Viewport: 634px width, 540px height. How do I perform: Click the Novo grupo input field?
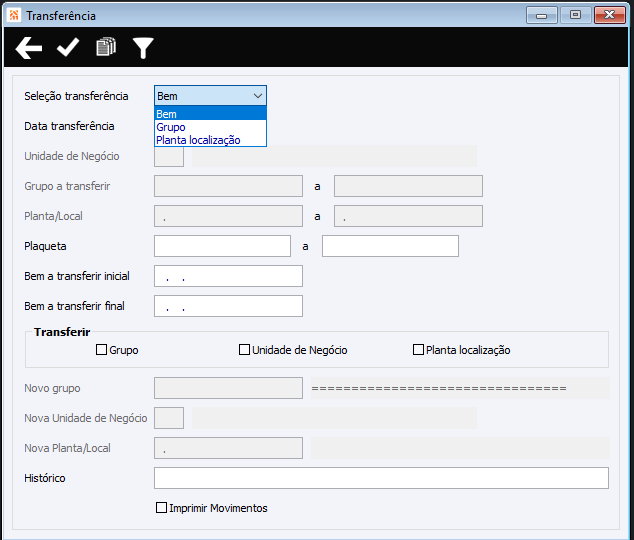click(228, 388)
